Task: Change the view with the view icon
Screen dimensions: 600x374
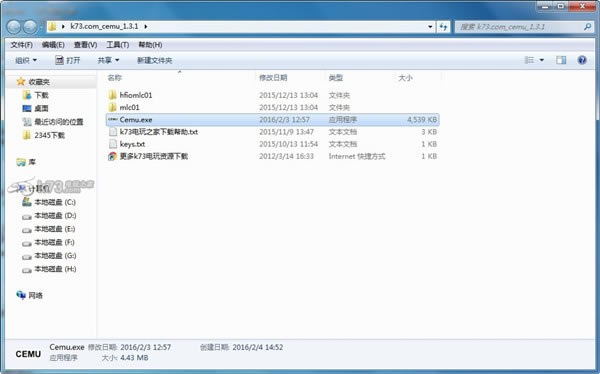Action: (529, 60)
